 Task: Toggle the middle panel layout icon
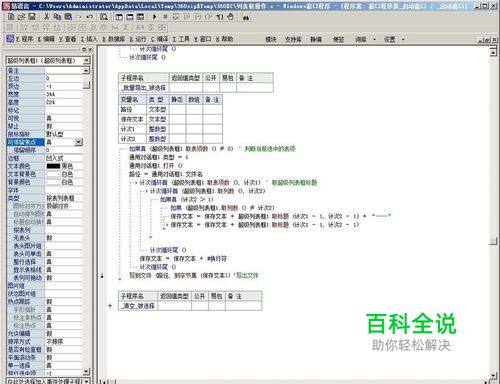point(130,17)
